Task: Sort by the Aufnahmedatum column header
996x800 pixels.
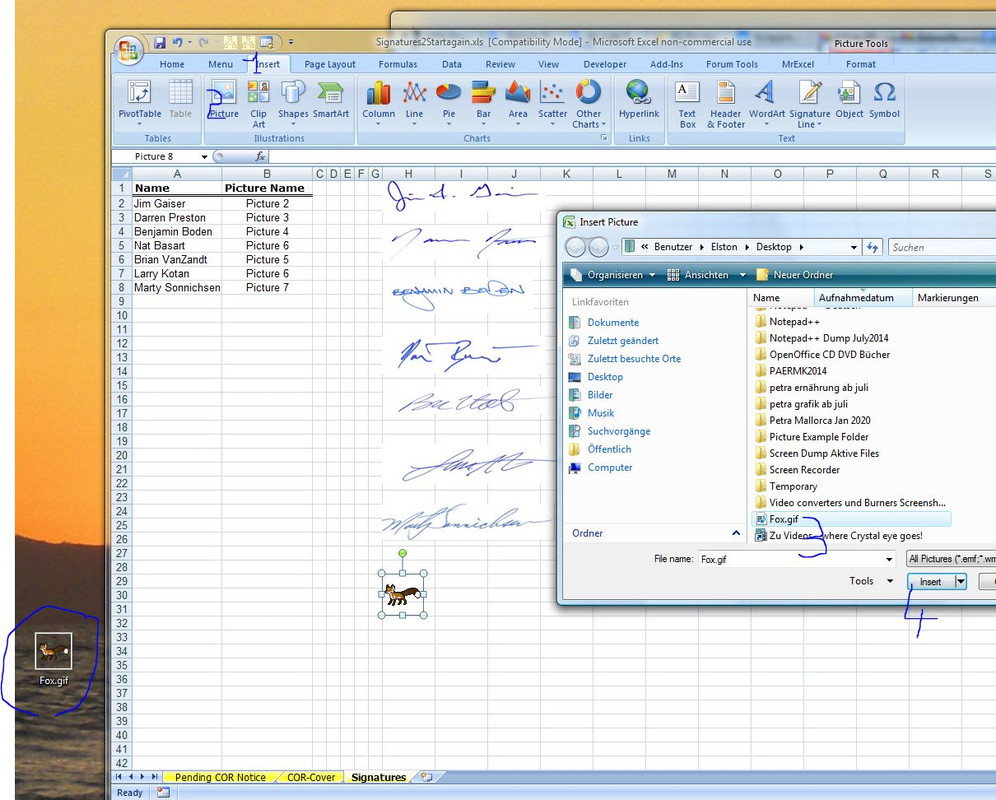Action: tap(862, 297)
